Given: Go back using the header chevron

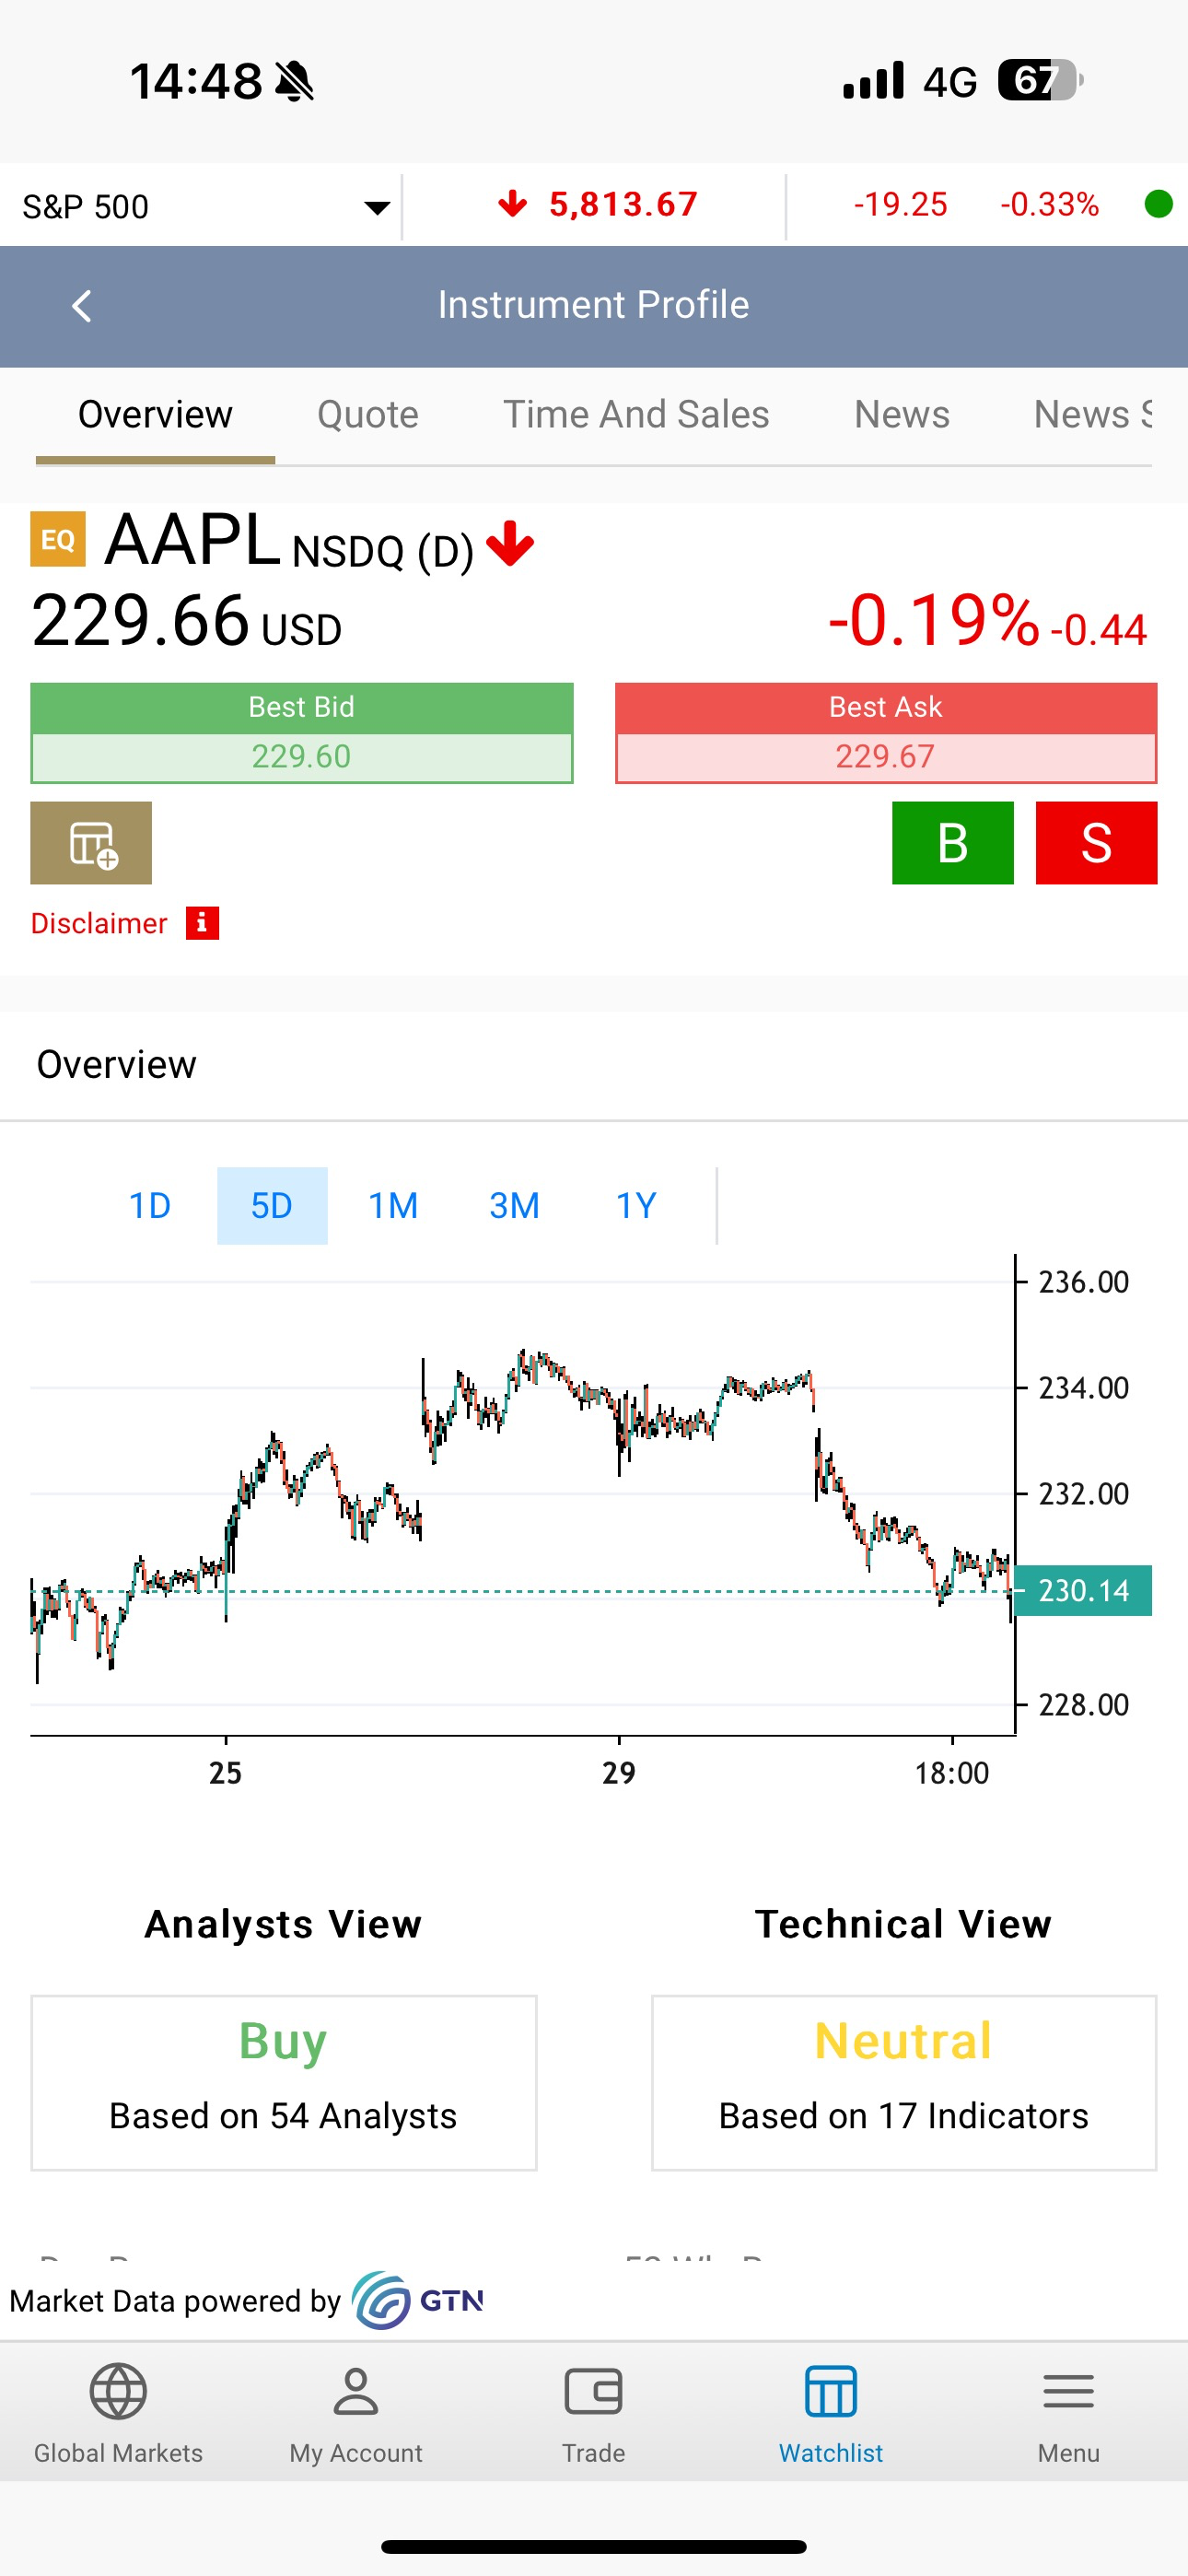Looking at the screenshot, I should pyautogui.click(x=82, y=306).
